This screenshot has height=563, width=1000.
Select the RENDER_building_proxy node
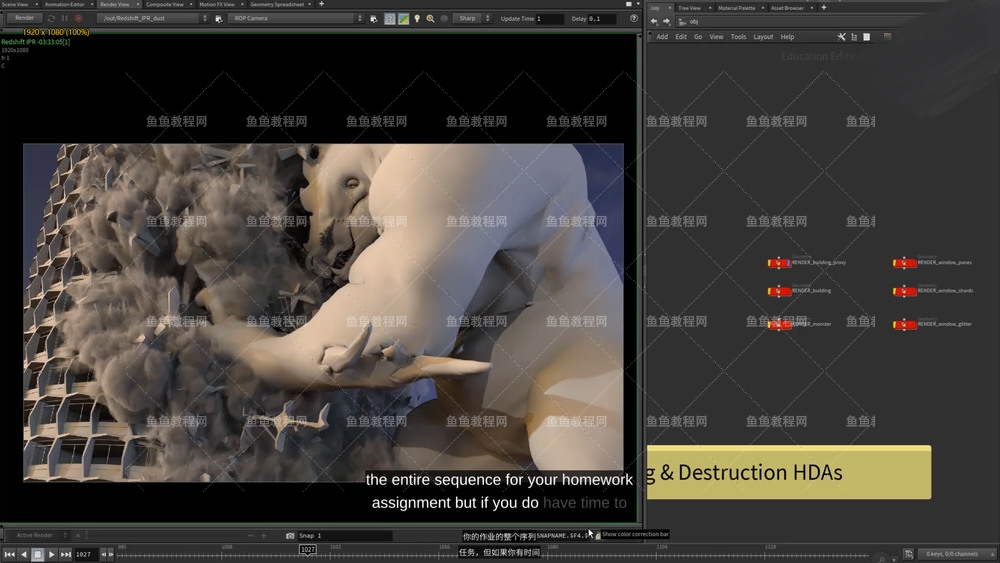click(779, 263)
